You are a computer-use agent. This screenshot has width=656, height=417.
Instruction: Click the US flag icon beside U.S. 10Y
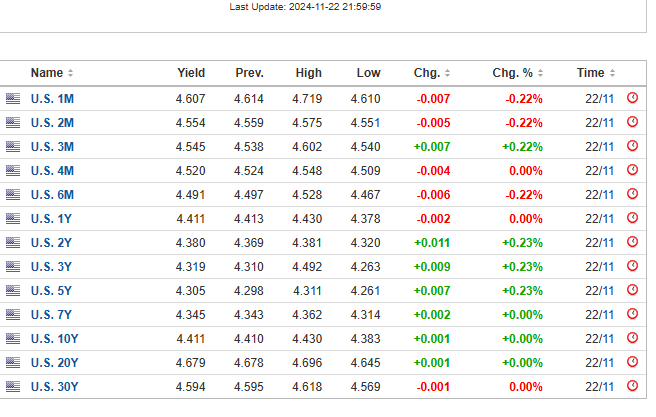point(13,338)
